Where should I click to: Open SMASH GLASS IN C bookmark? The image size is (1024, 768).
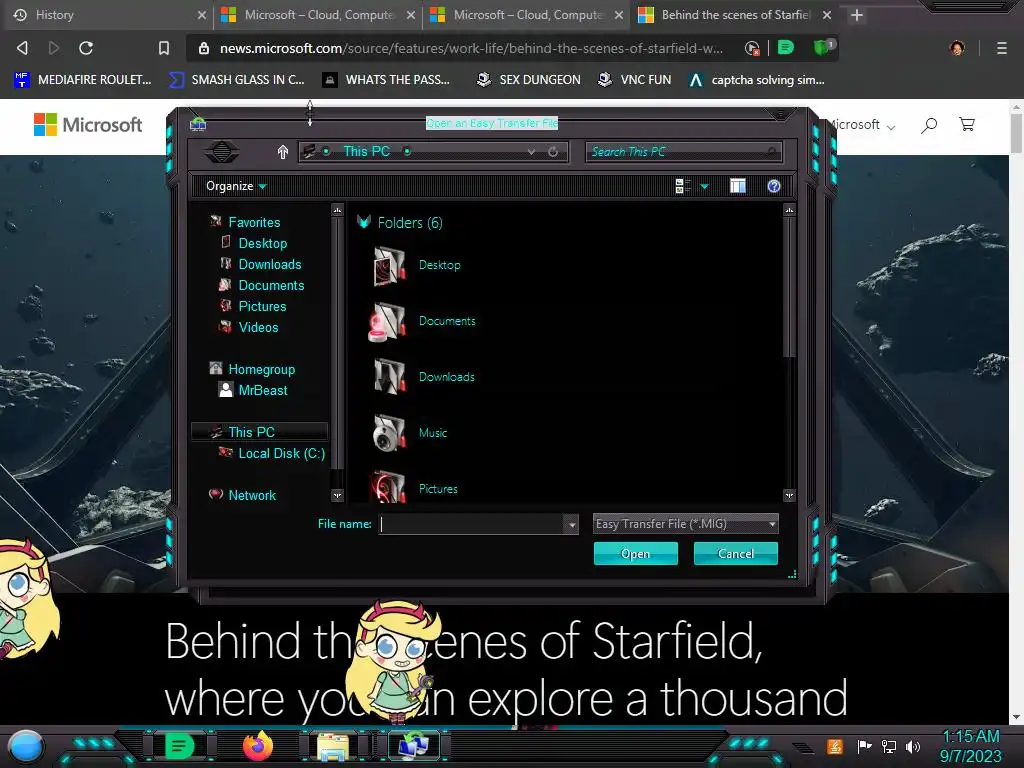pyautogui.click(x=236, y=80)
